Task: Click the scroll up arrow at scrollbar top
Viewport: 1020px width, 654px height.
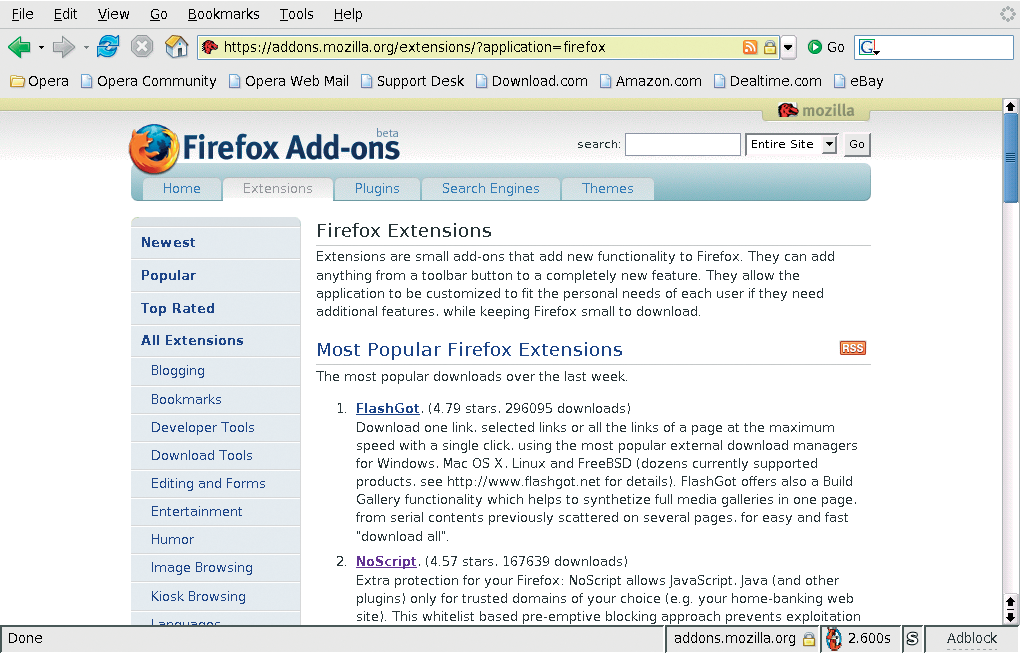Action: coord(1010,106)
